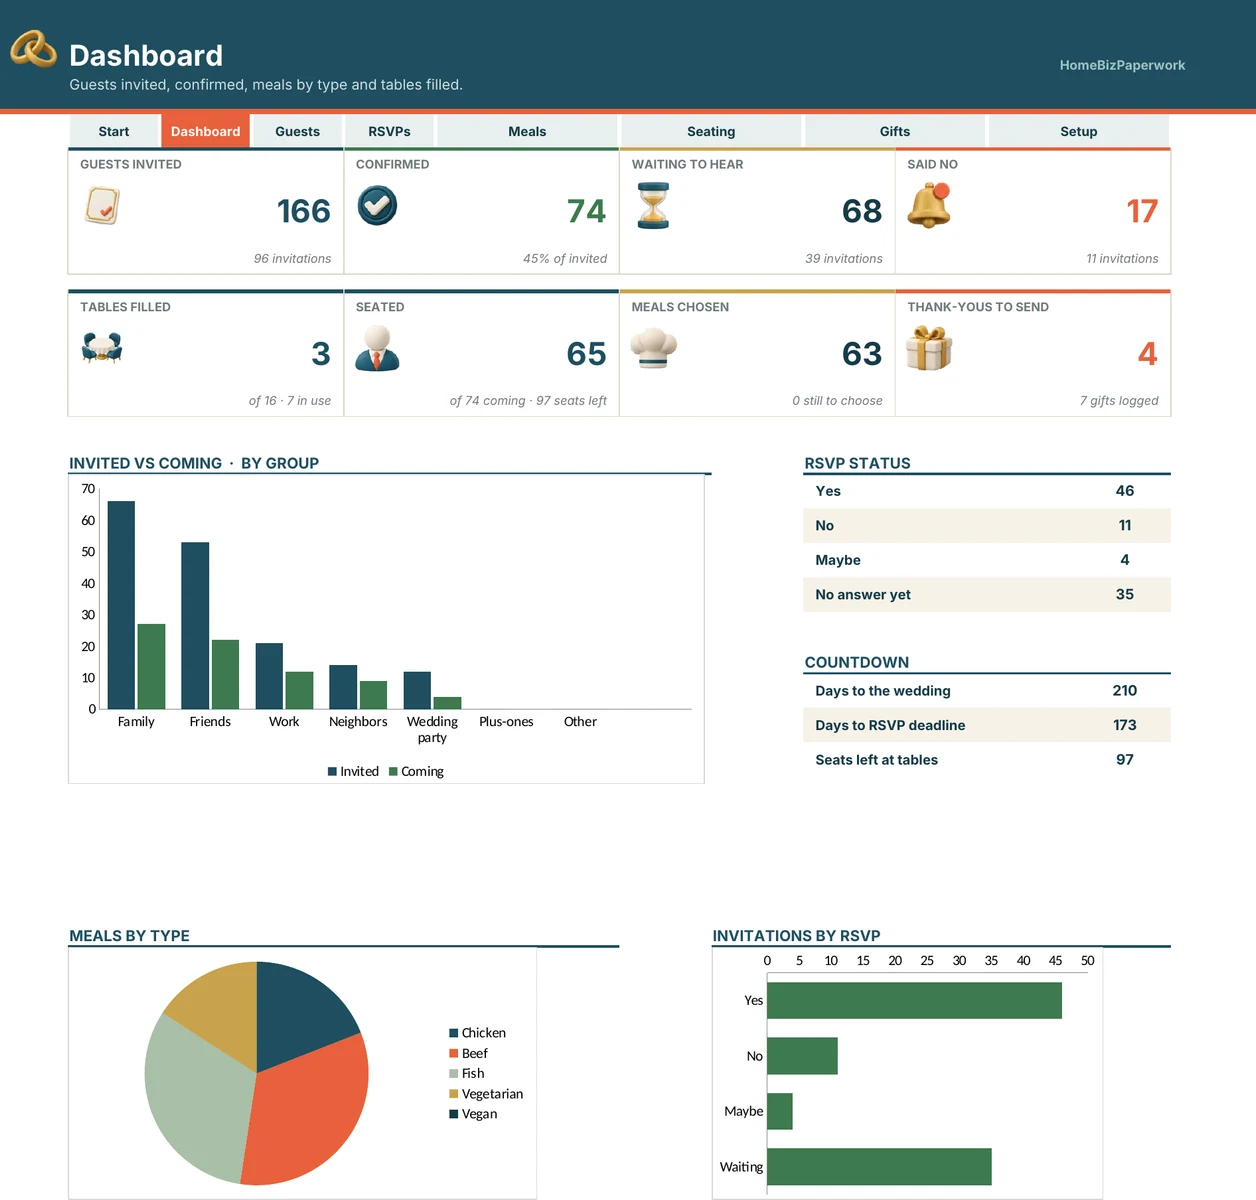Open the RSVPs tab

pos(389,131)
